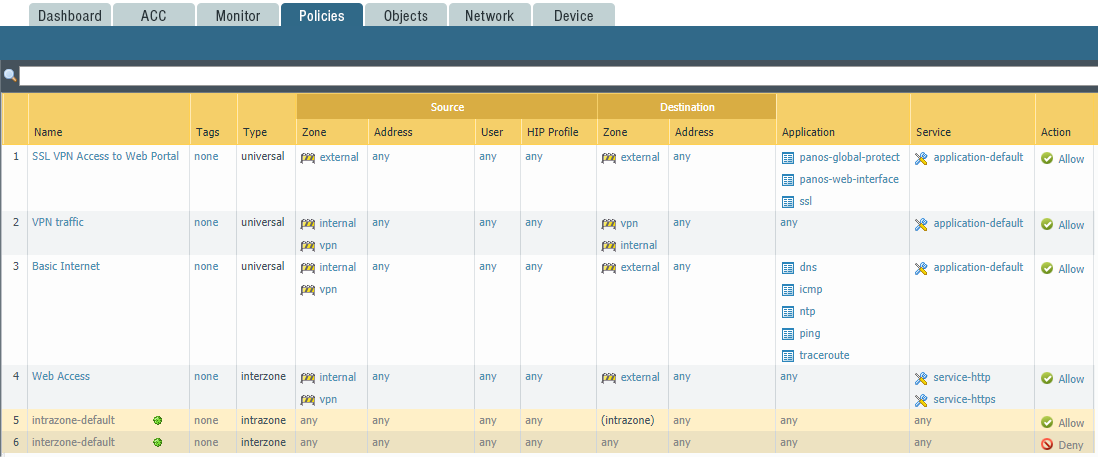Click the destination internal zone icon in VPN traffic
1098x457 pixels.
coord(609,246)
